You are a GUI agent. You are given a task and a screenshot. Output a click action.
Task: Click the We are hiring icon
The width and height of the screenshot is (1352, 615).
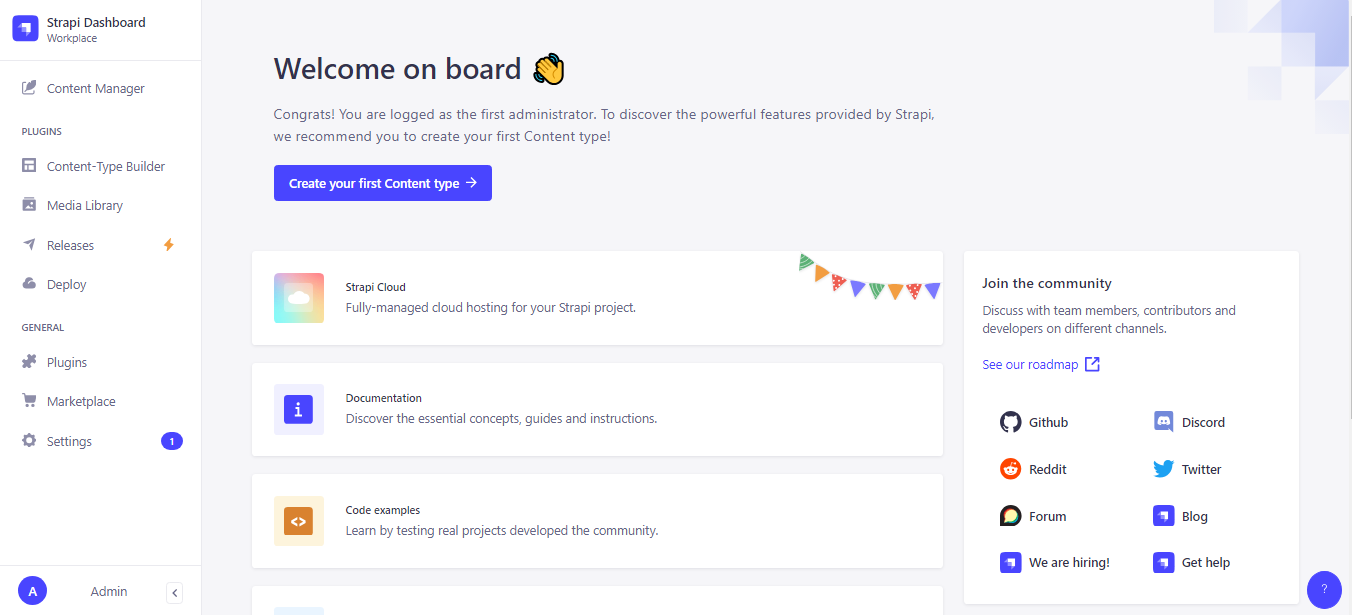tap(1010, 562)
